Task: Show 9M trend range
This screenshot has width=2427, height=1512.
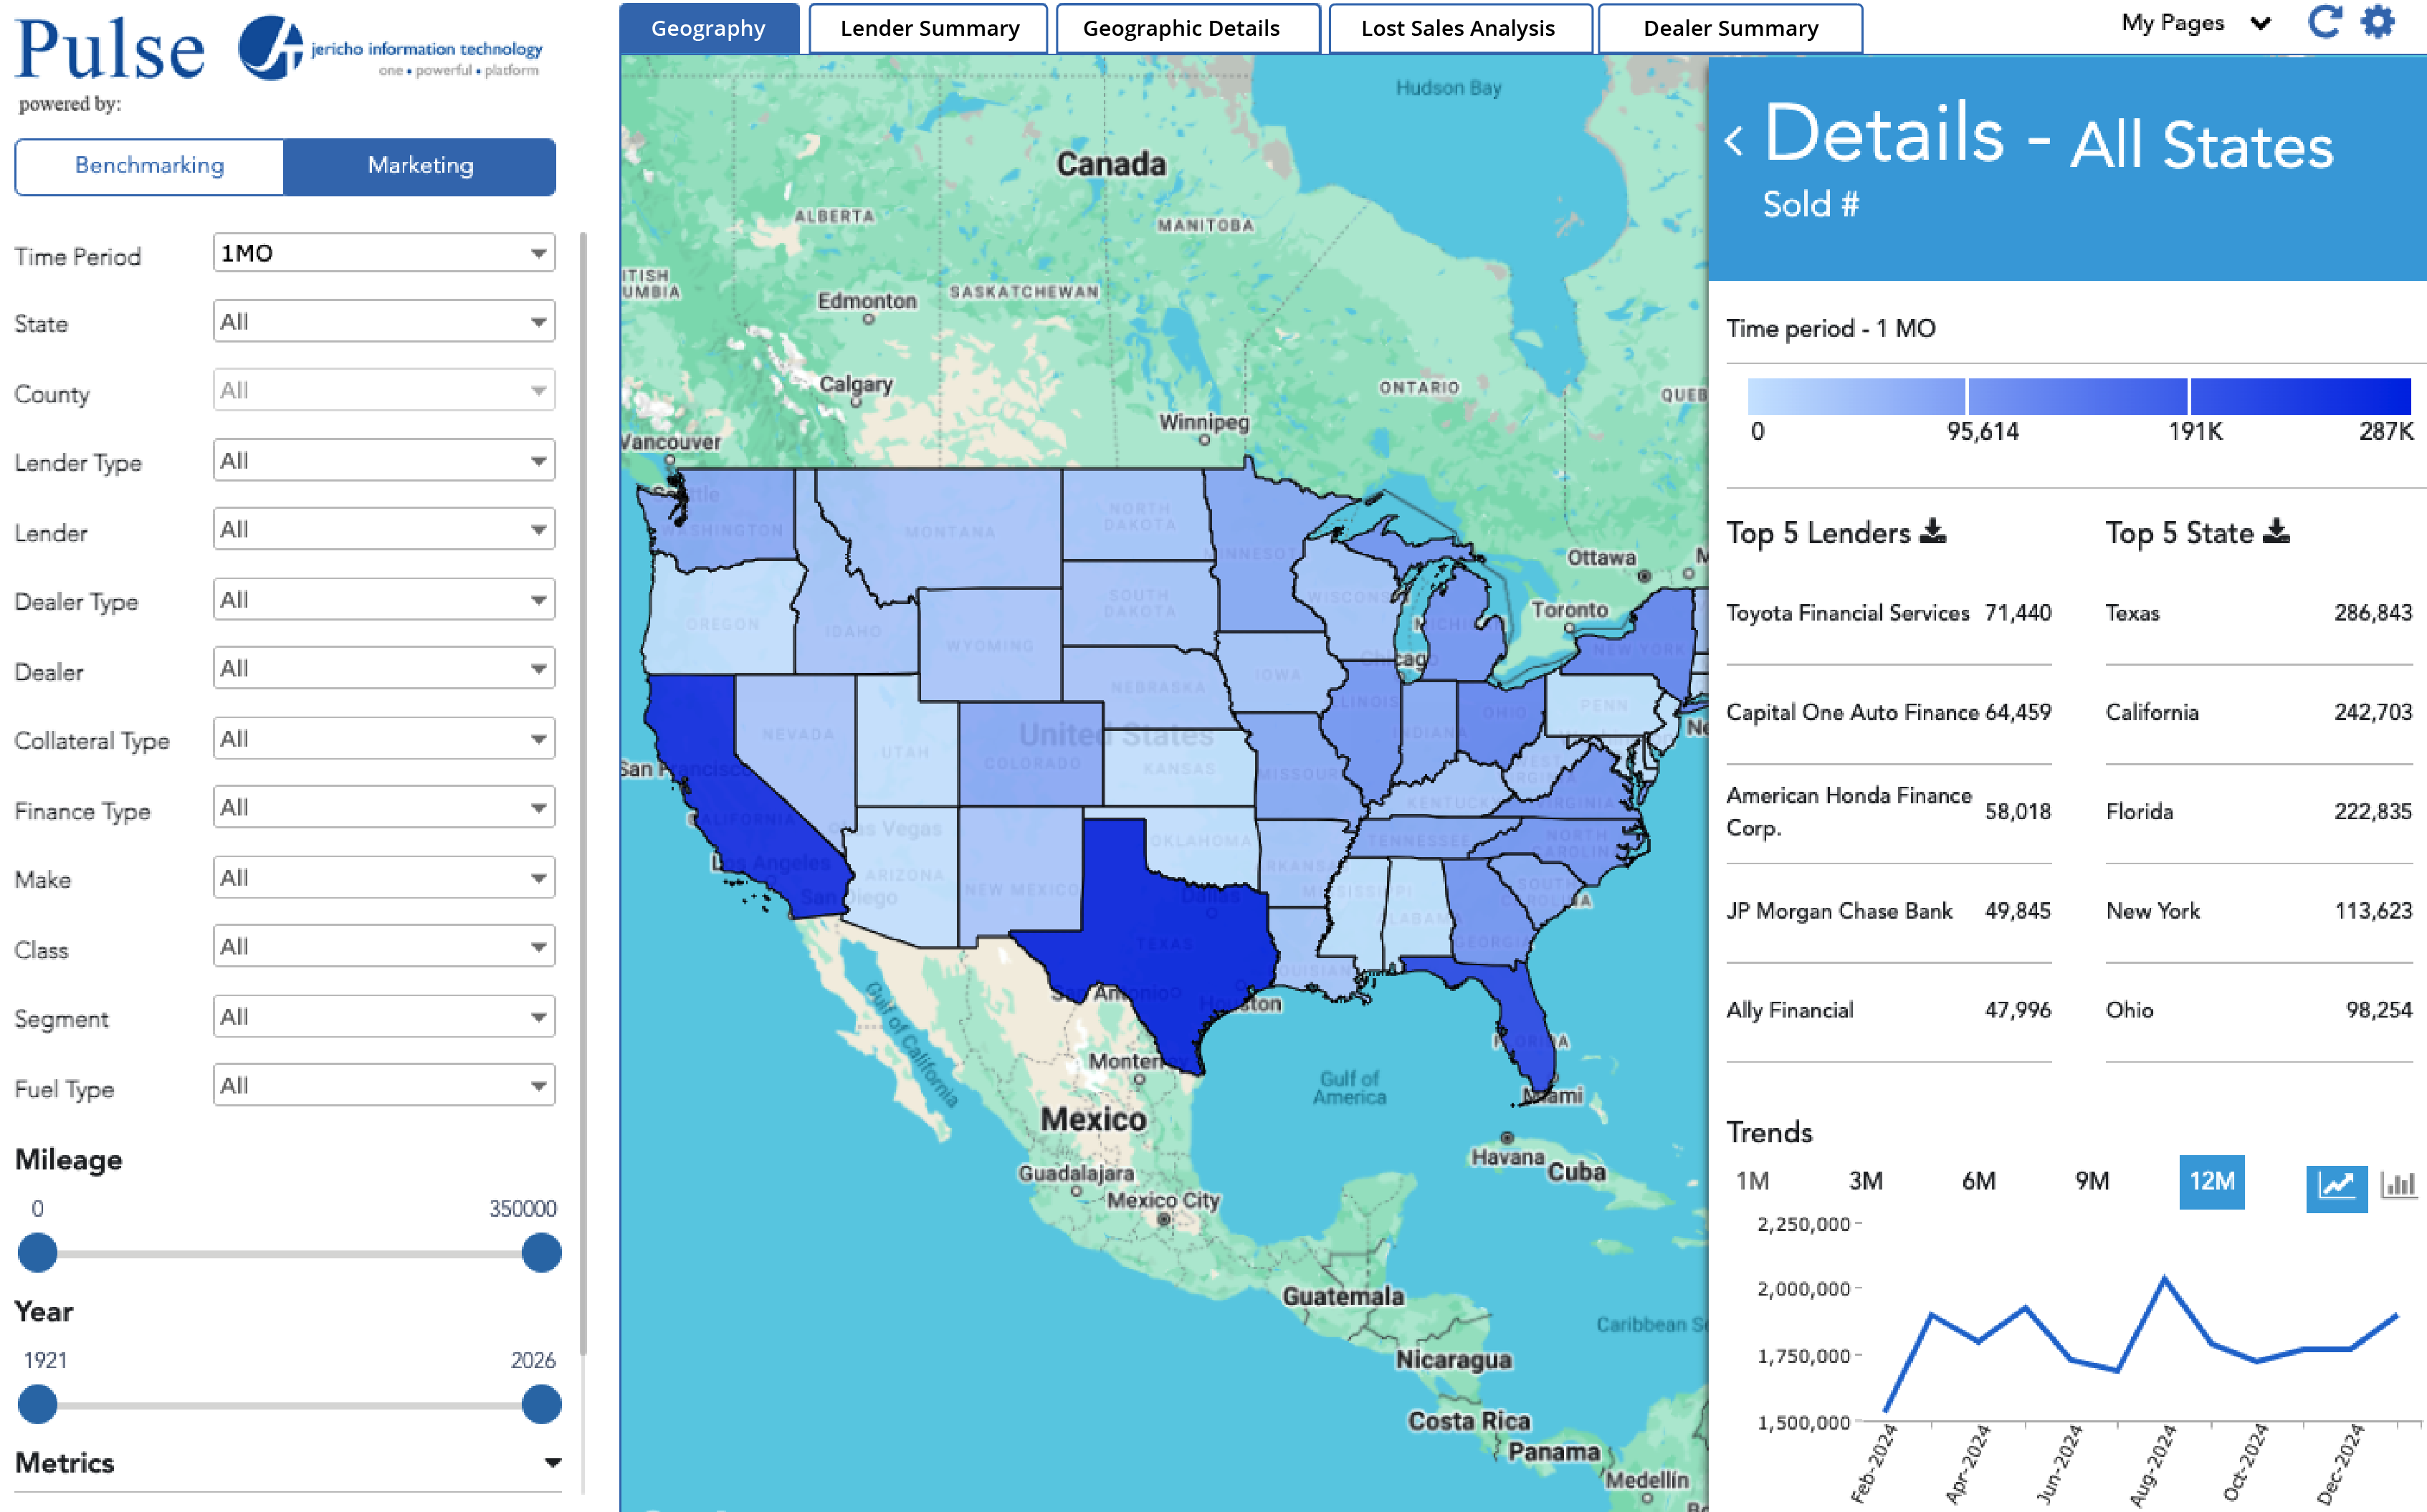Action: pyautogui.click(x=2092, y=1181)
